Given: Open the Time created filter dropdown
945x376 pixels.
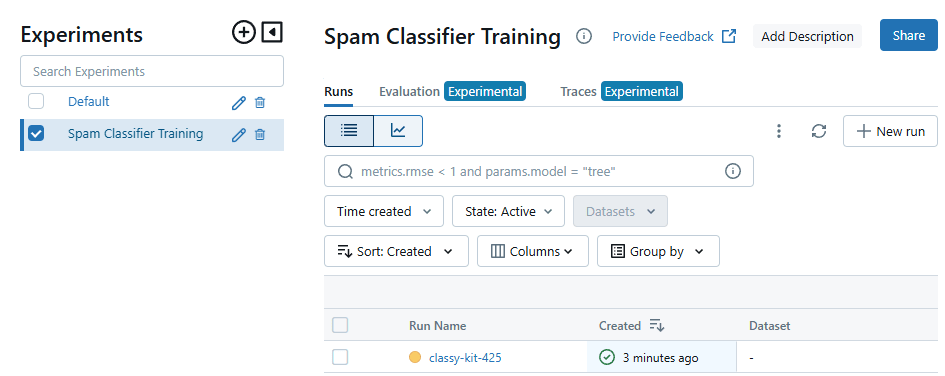Looking at the screenshot, I should click(384, 212).
